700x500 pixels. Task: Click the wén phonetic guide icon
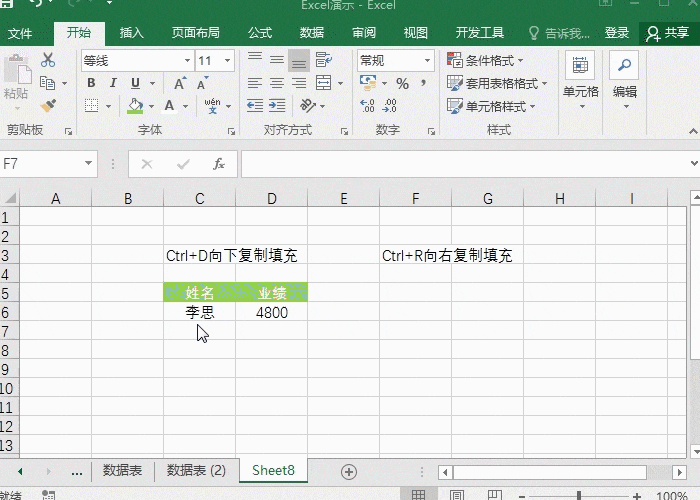[x=212, y=106]
